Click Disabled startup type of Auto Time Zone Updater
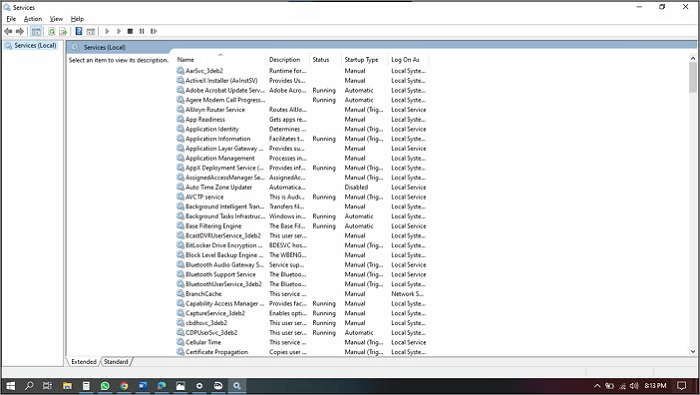The height and width of the screenshot is (395, 700). (x=356, y=187)
